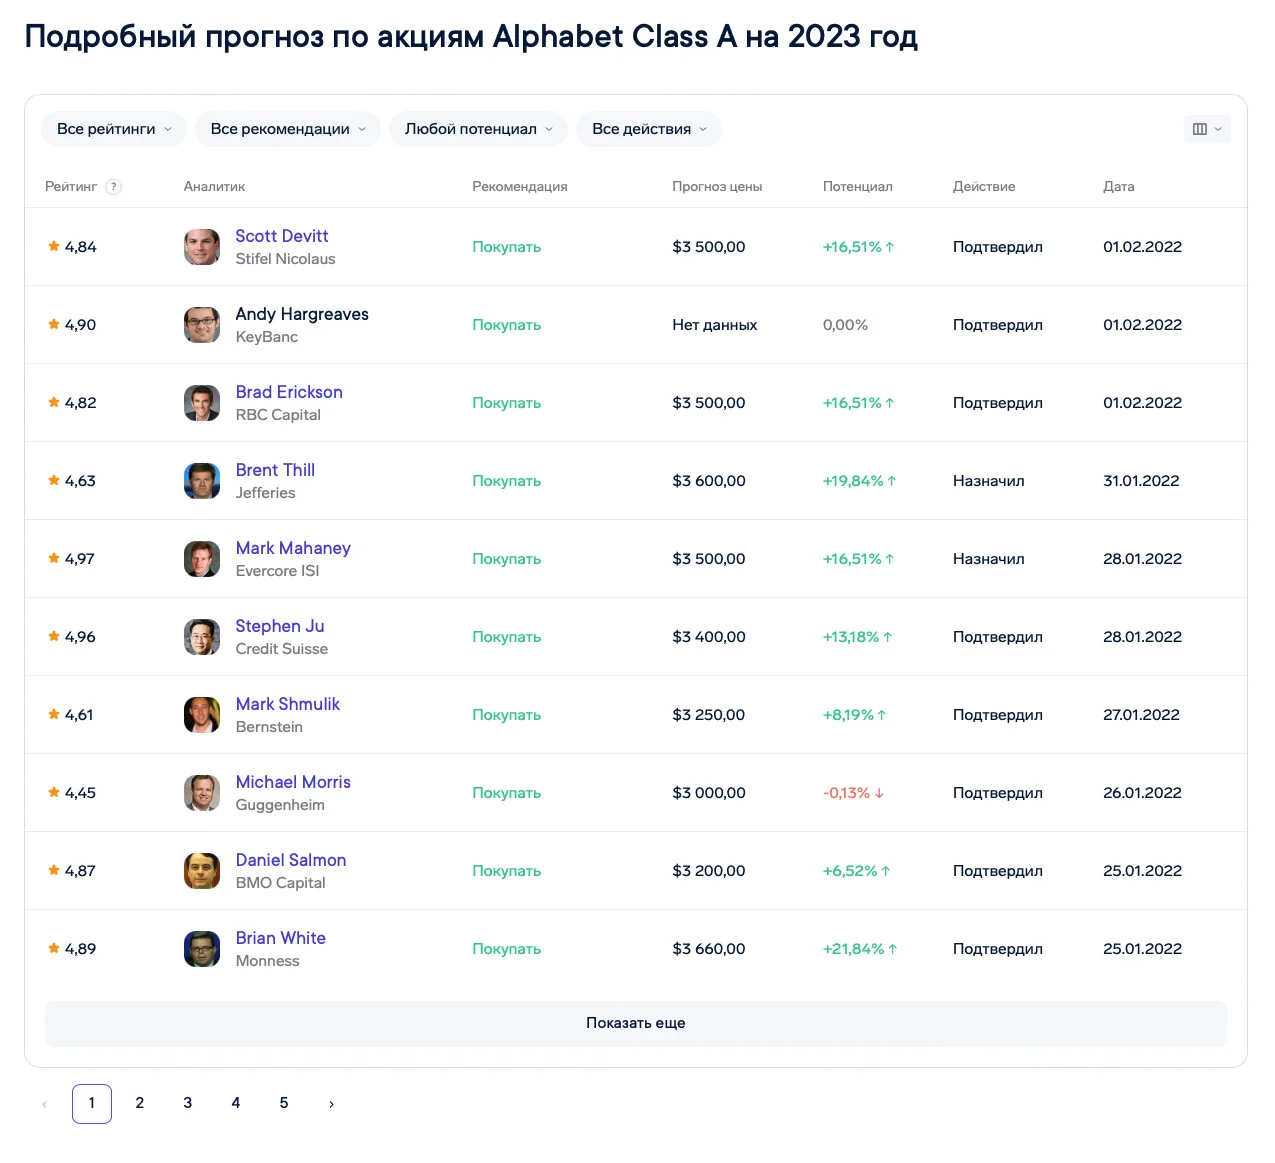Open the column settings icon dropdown
1275x1163 pixels.
tap(1207, 129)
